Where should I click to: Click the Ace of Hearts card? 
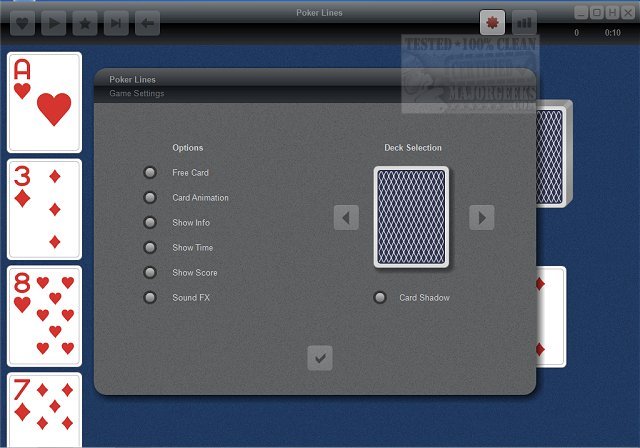coord(44,102)
